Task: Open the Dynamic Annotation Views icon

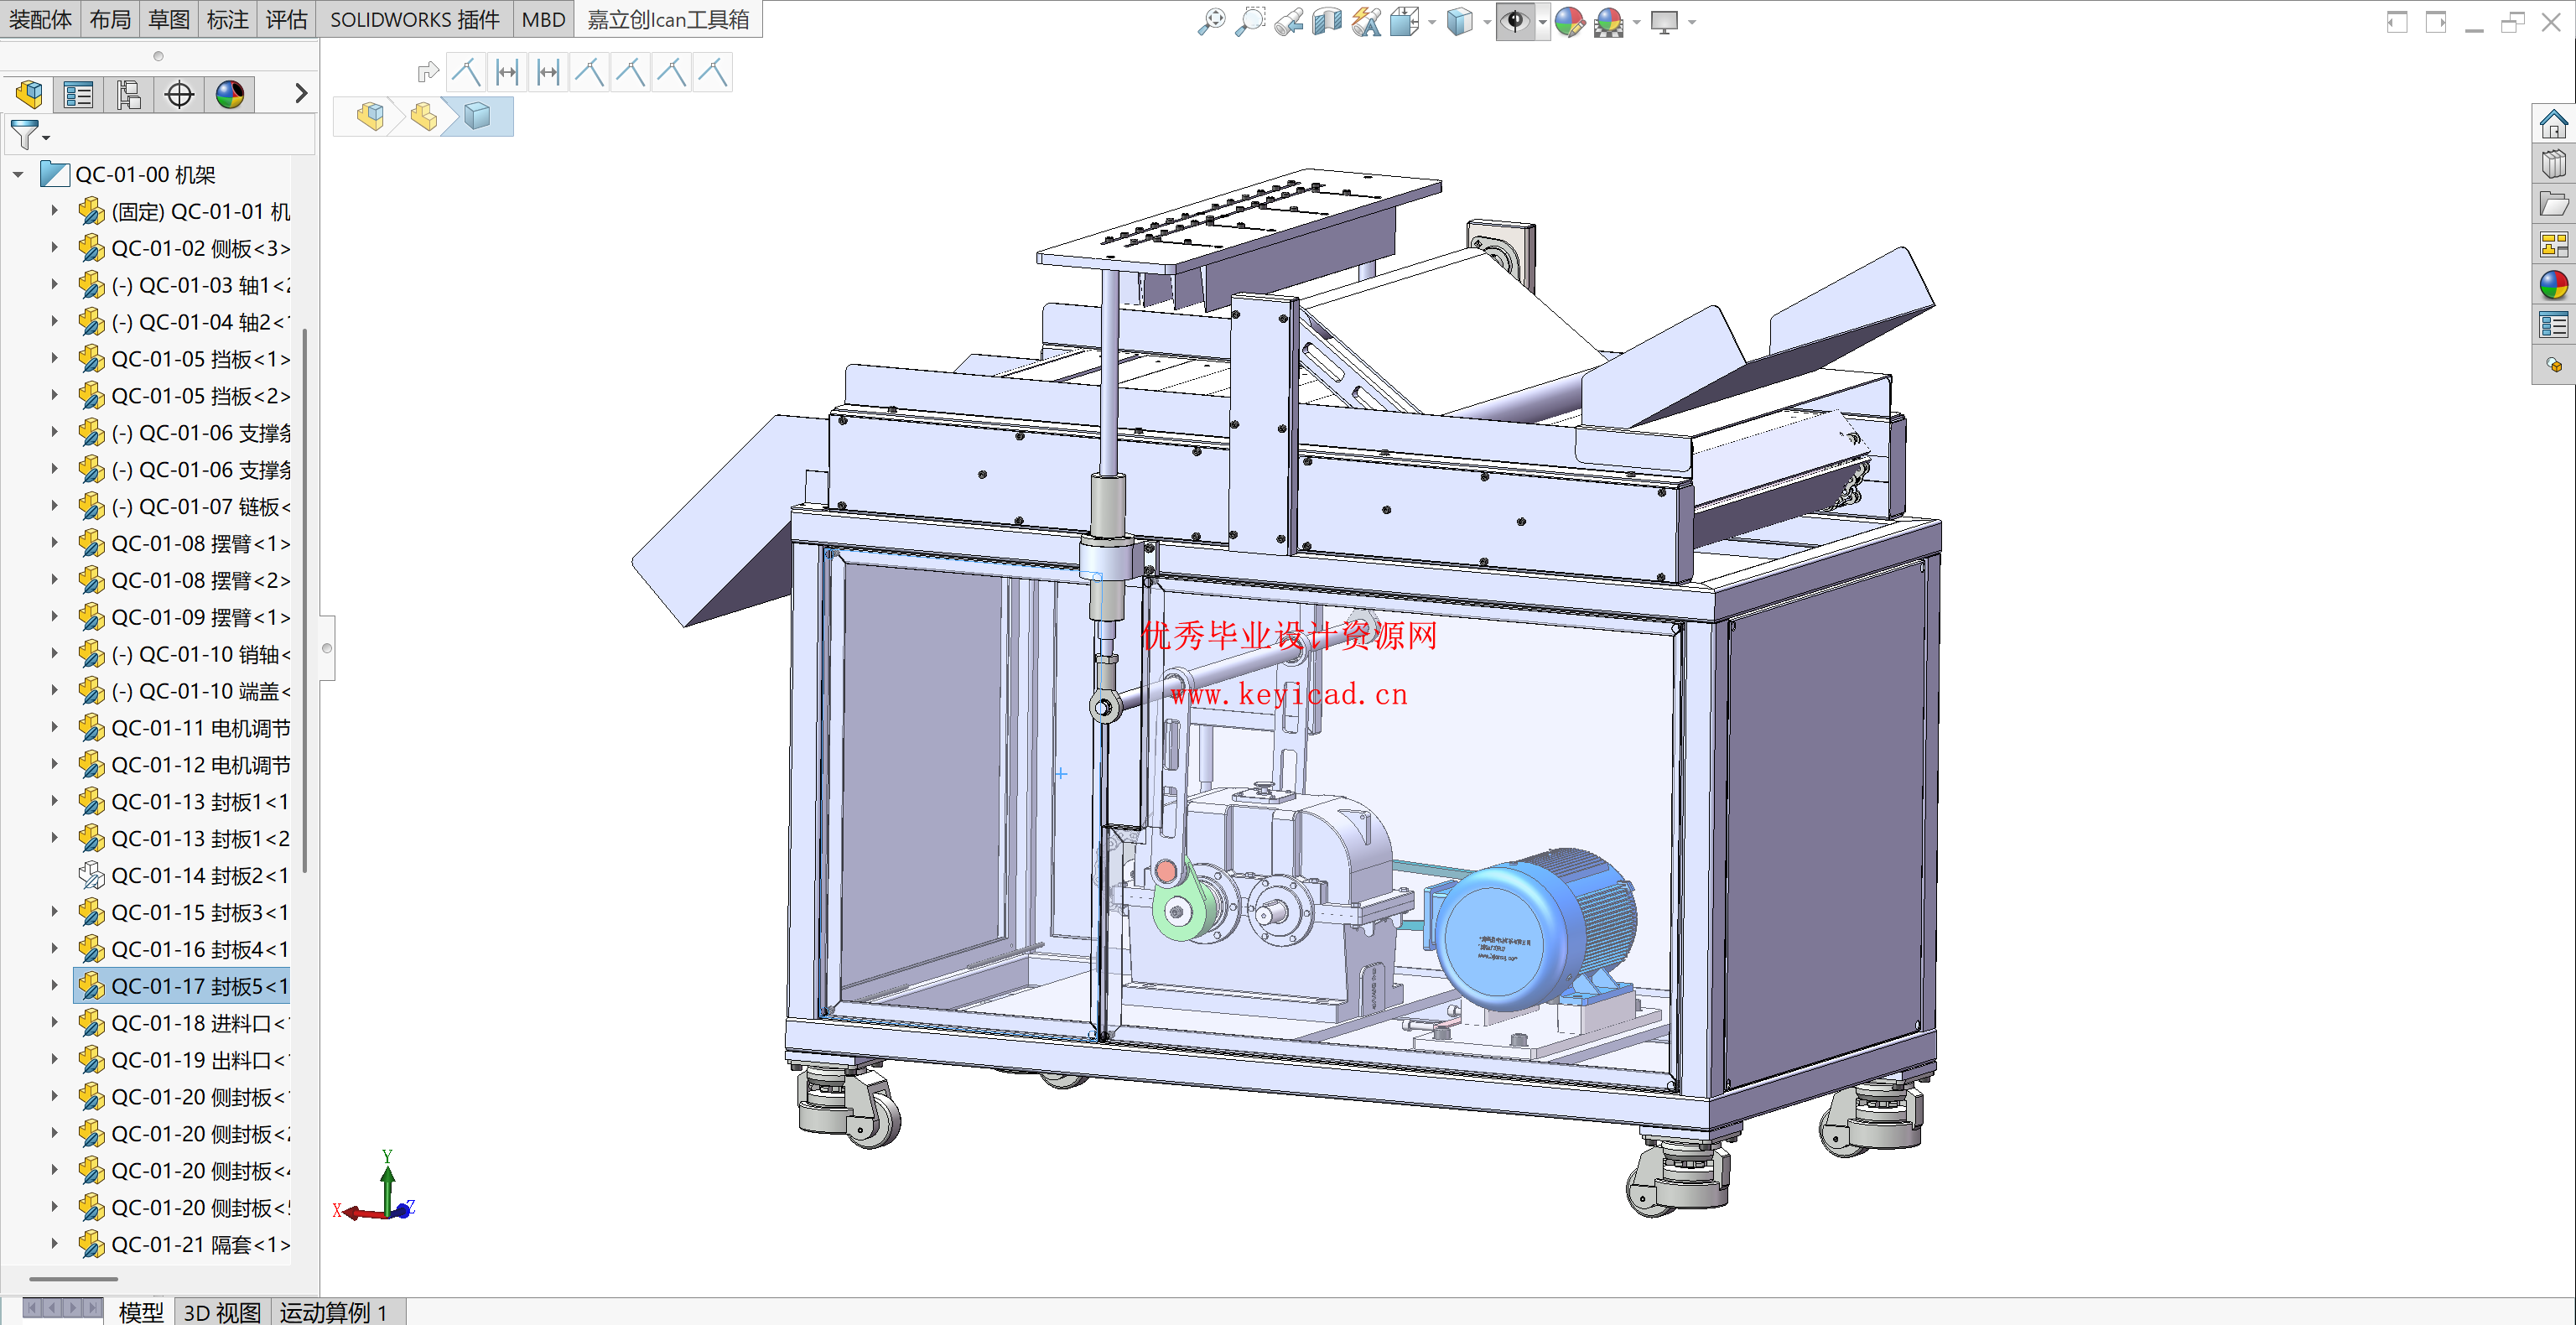Action: tap(1366, 21)
